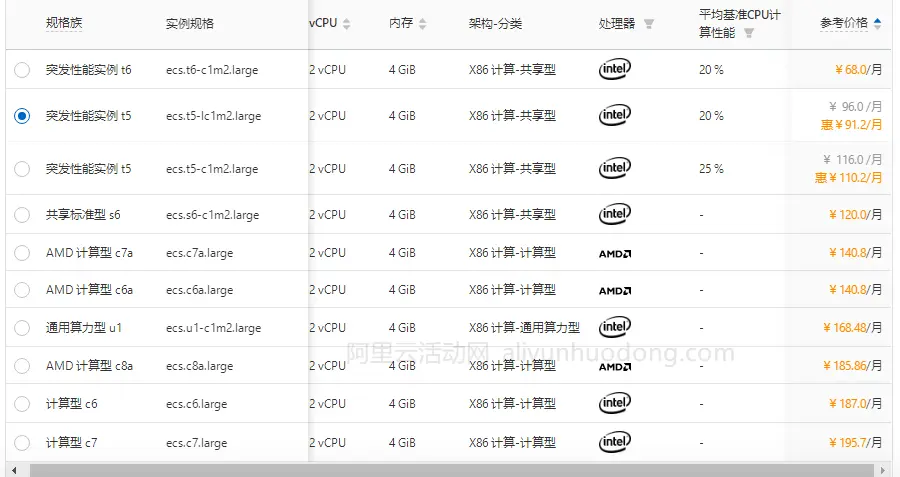
Task: Open the 处理器 filter funnel
Action: [649, 24]
